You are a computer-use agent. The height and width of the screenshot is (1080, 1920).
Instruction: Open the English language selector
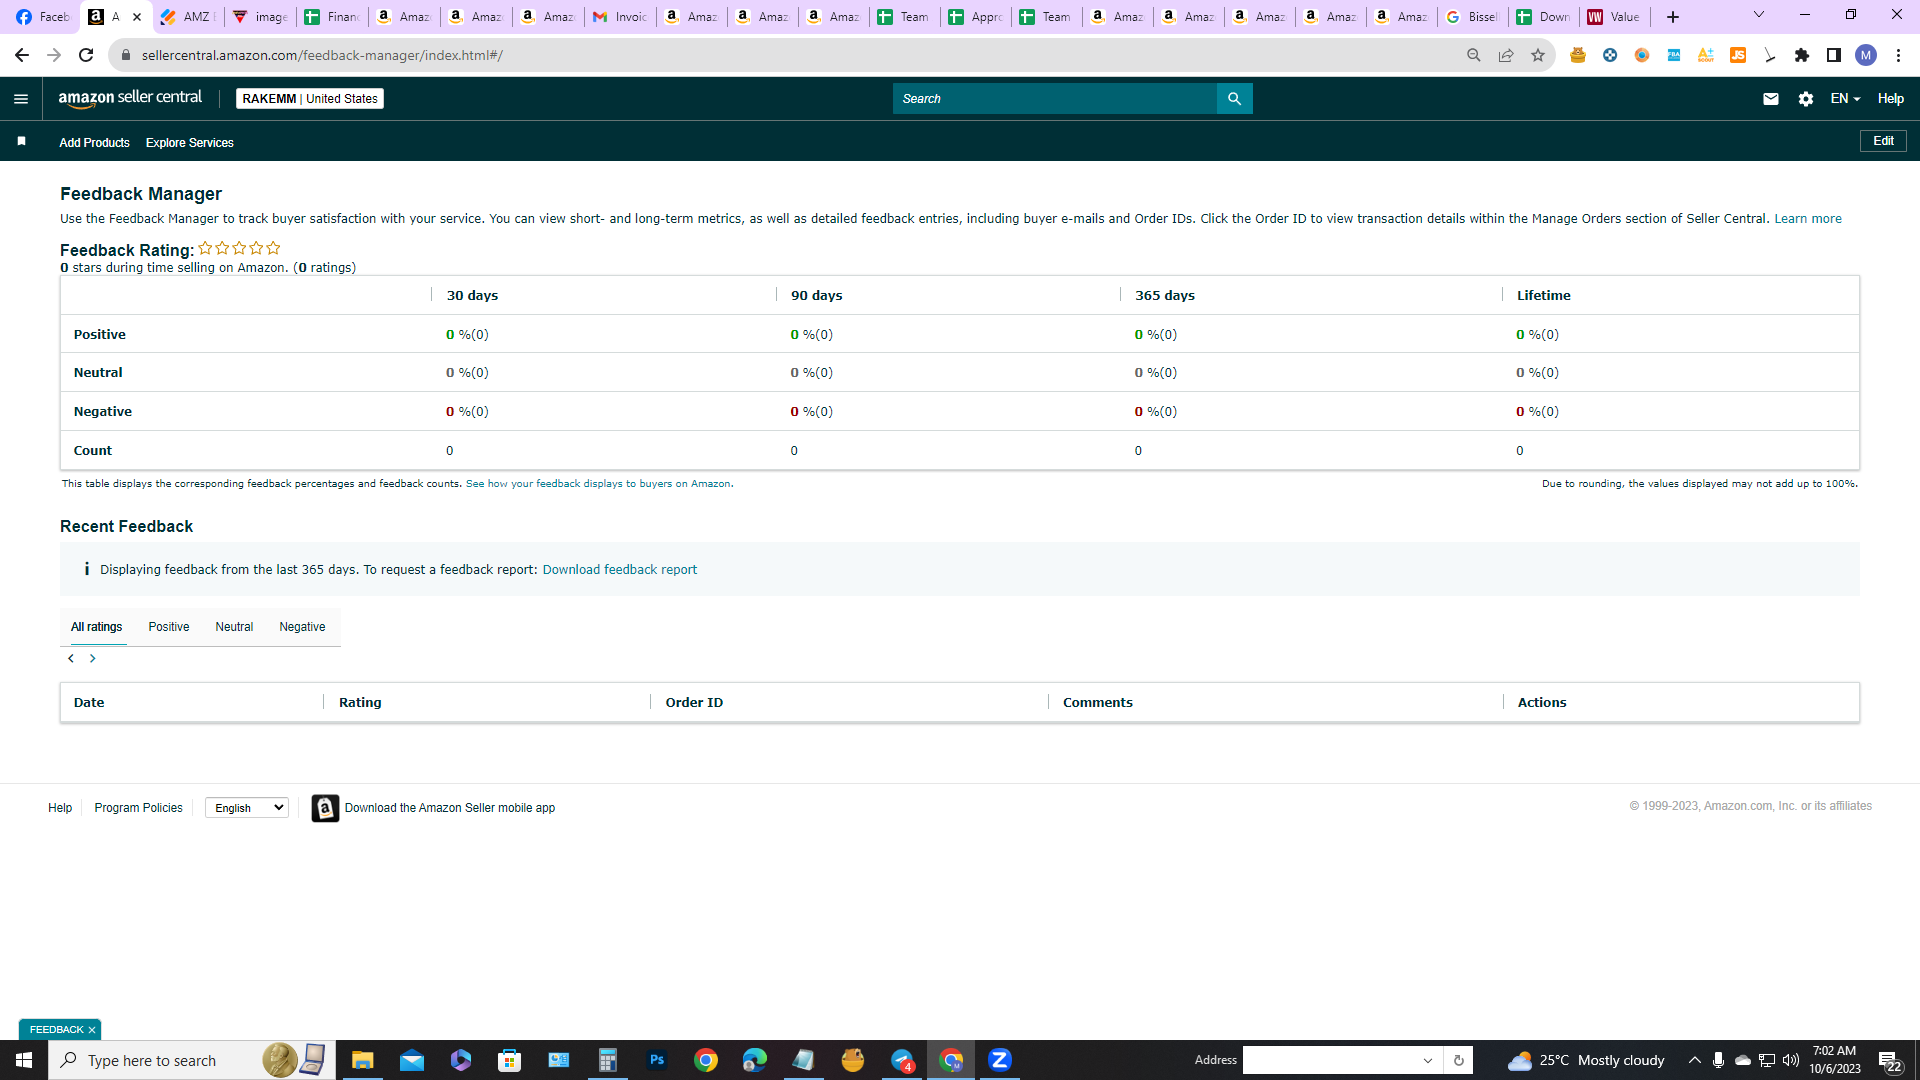[247, 808]
